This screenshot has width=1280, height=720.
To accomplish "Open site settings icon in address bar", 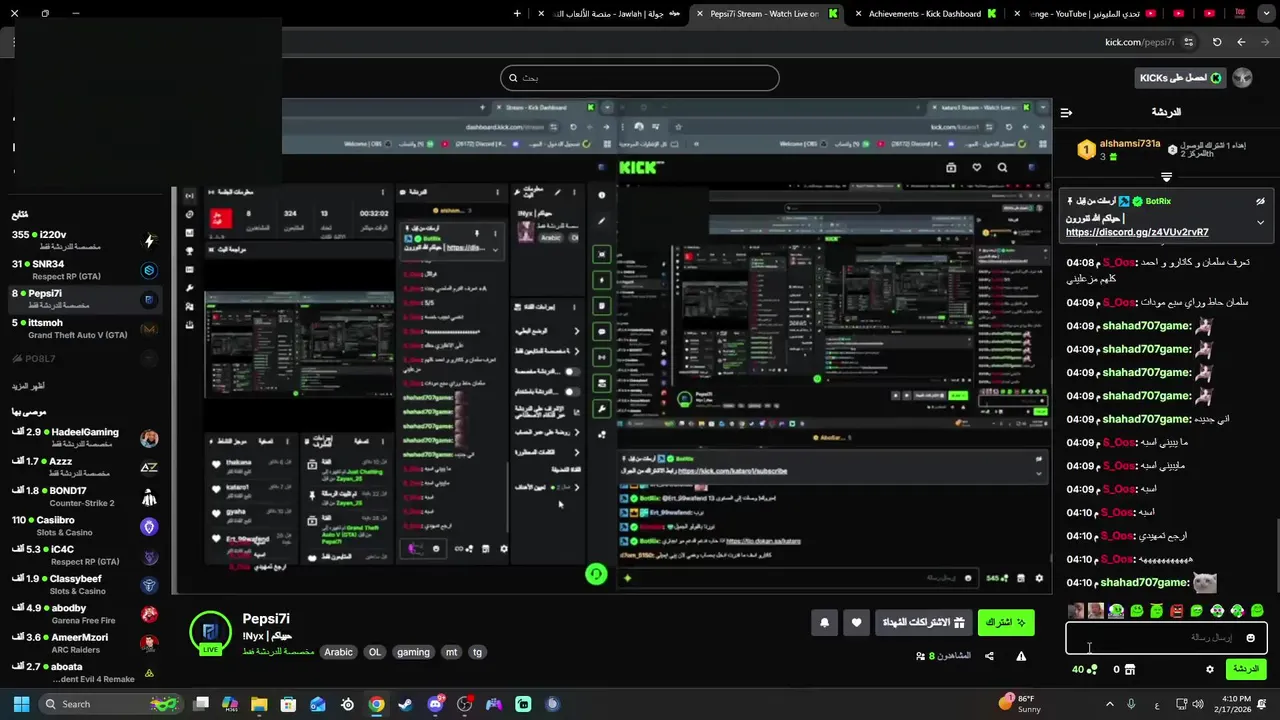I will 1188,42.
